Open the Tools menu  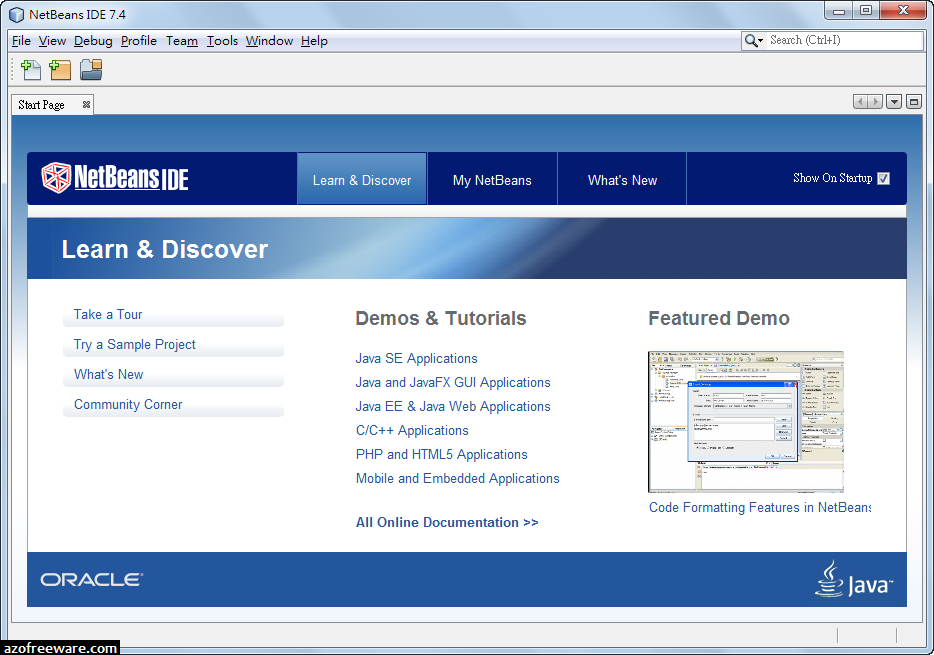(x=222, y=41)
